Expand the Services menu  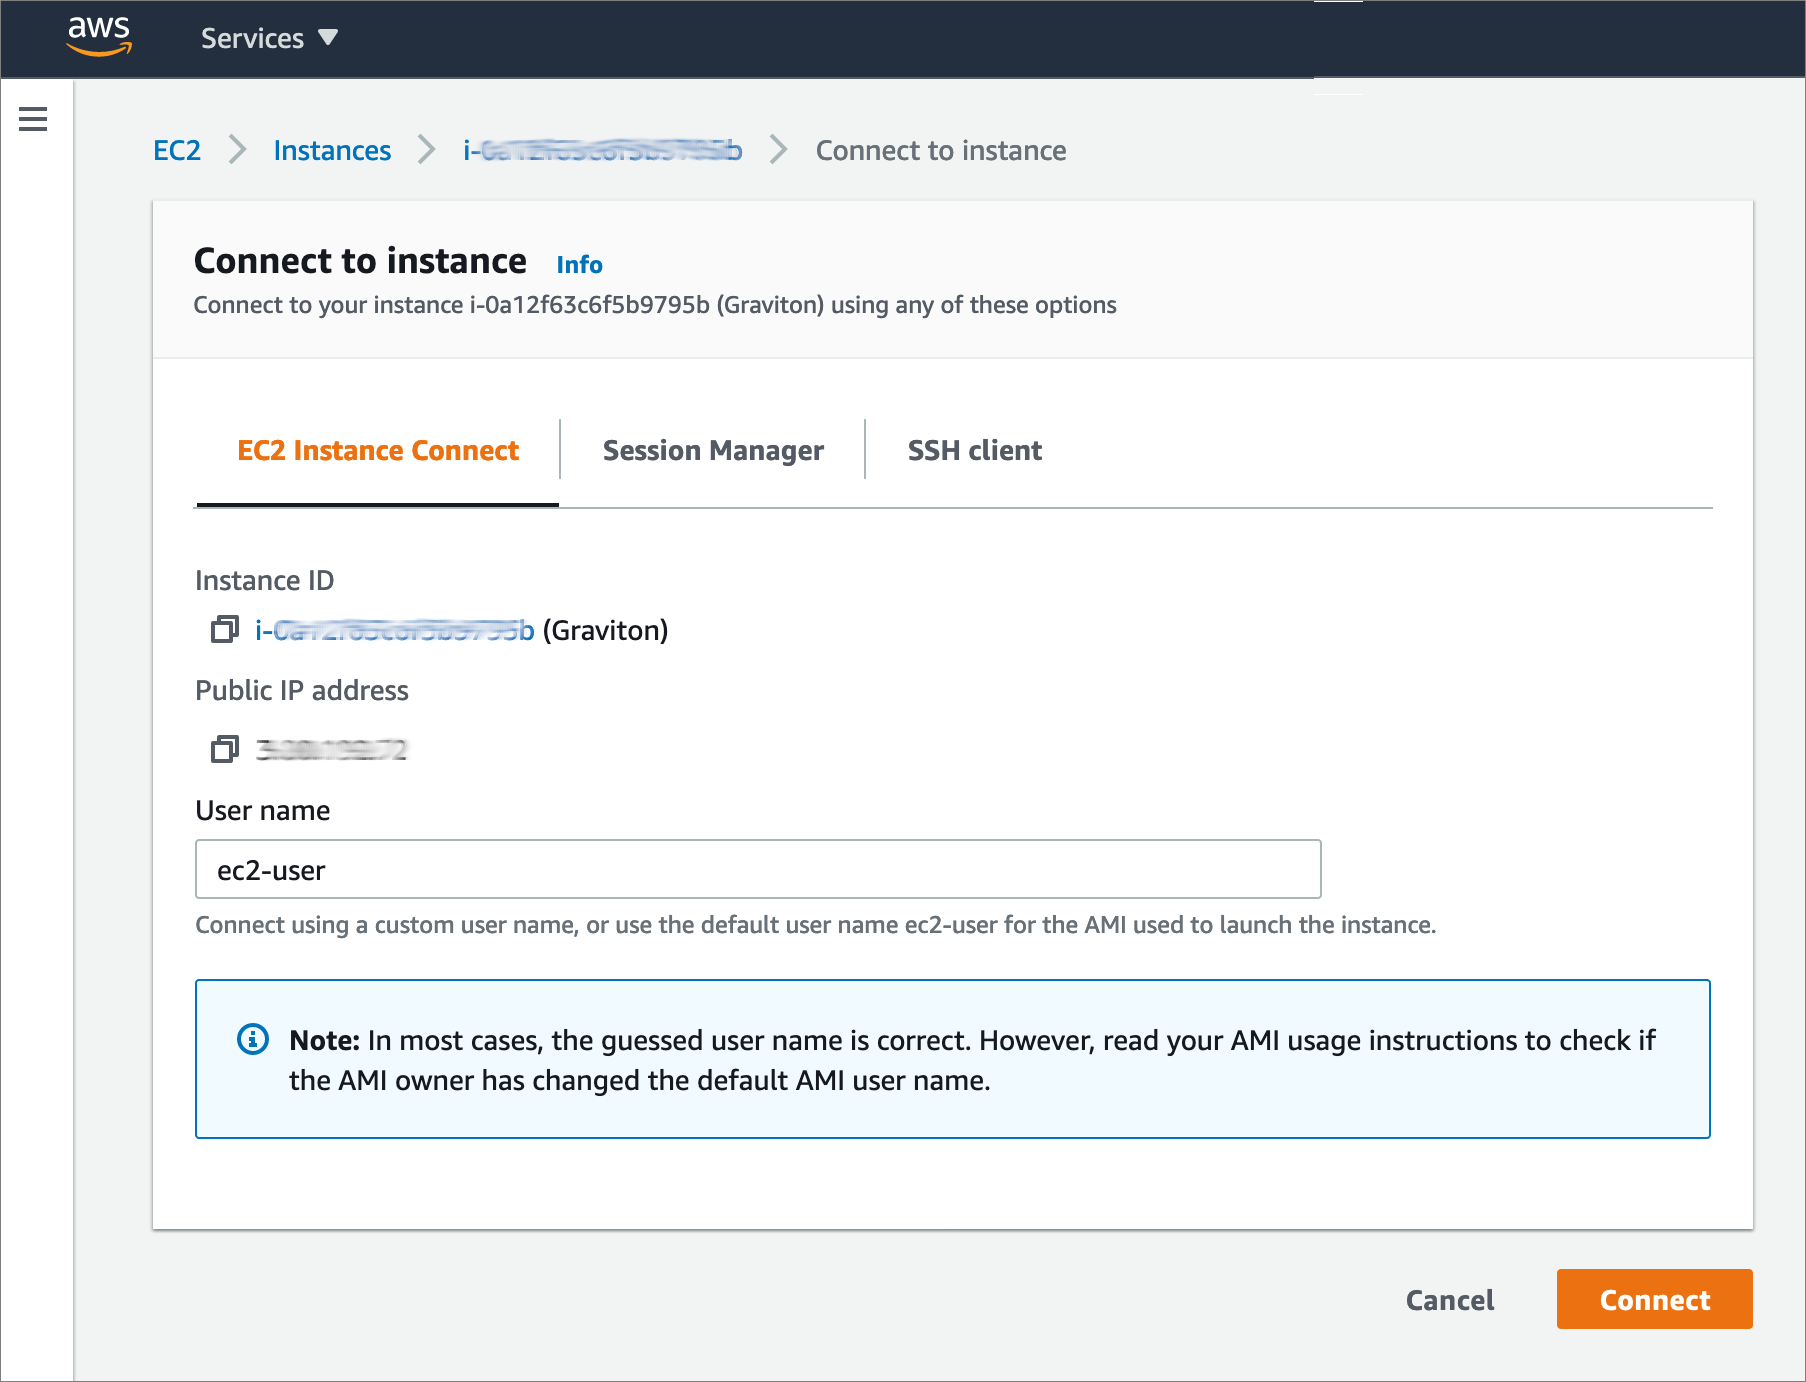pyautogui.click(x=253, y=37)
